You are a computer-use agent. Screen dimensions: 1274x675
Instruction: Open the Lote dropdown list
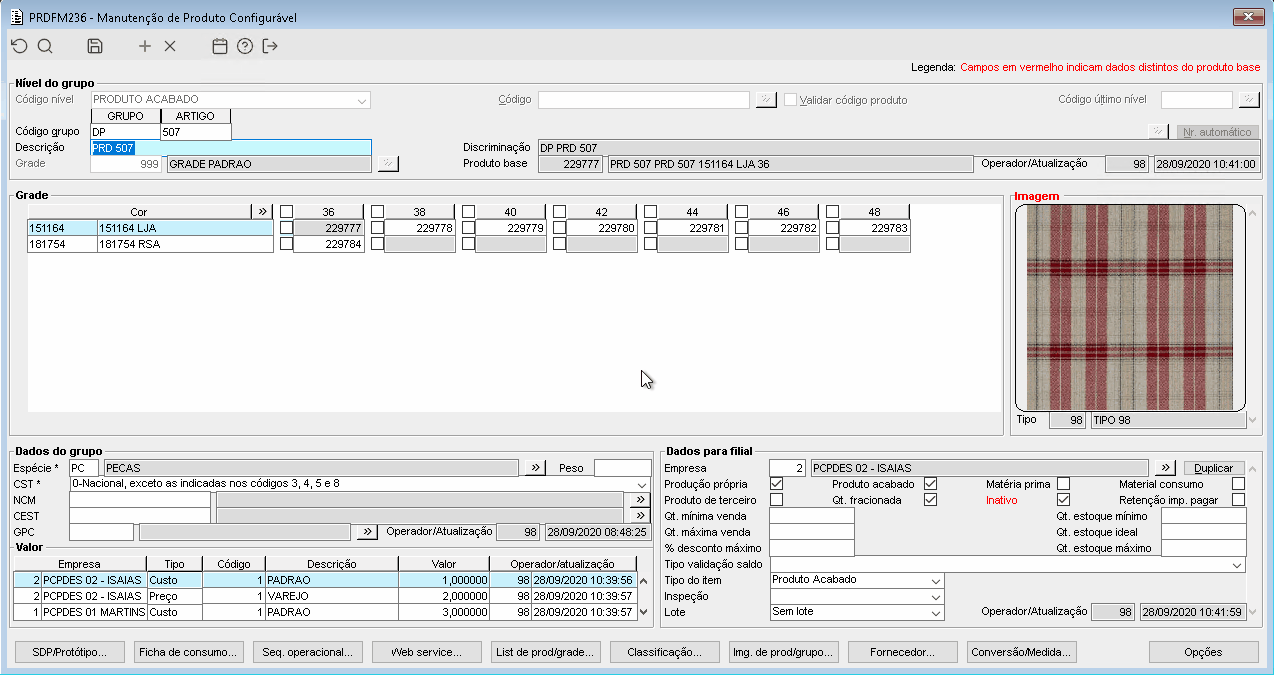936,612
